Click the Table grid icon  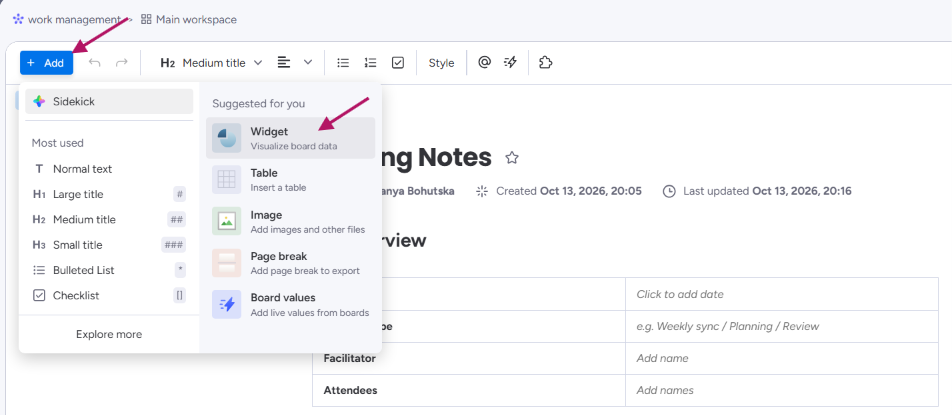click(x=226, y=180)
